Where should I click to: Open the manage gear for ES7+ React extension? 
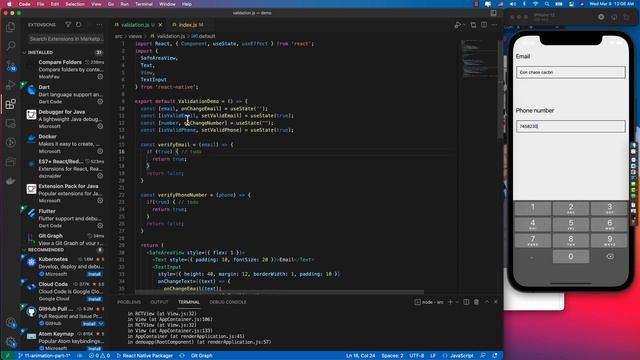tap(100, 176)
